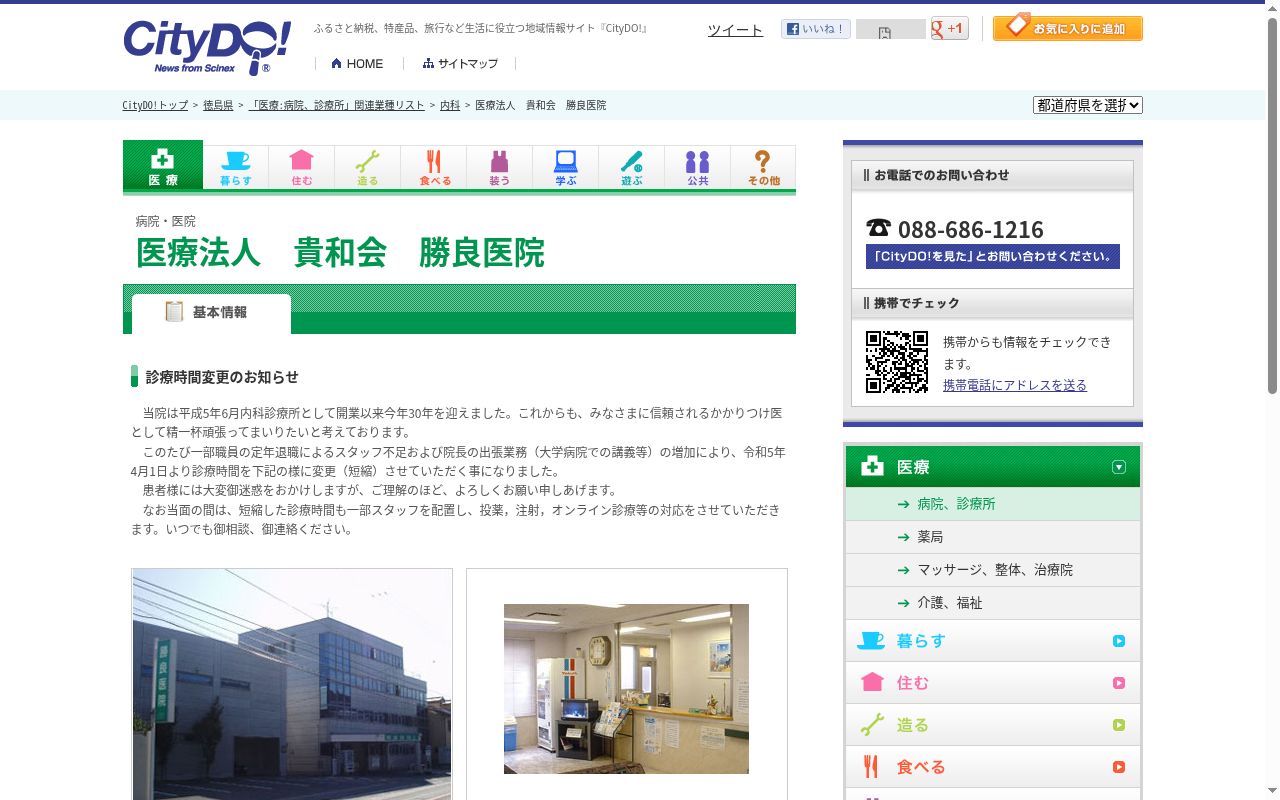1280x800 pixels.
Task: Click the お気に入りに追加 bookmark button
Action: (1068, 27)
